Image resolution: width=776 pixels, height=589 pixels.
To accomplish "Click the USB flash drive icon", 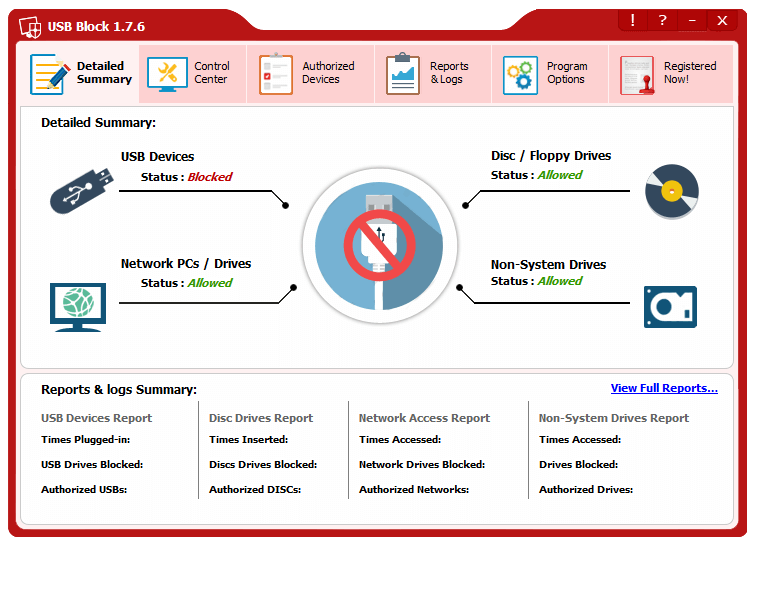I will click(82, 191).
